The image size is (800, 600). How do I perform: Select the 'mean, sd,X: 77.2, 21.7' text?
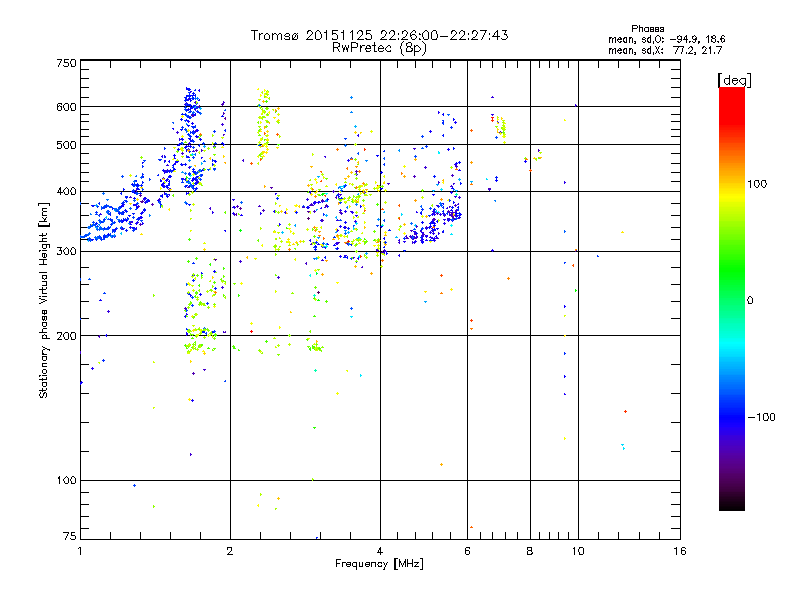tap(665, 50)
